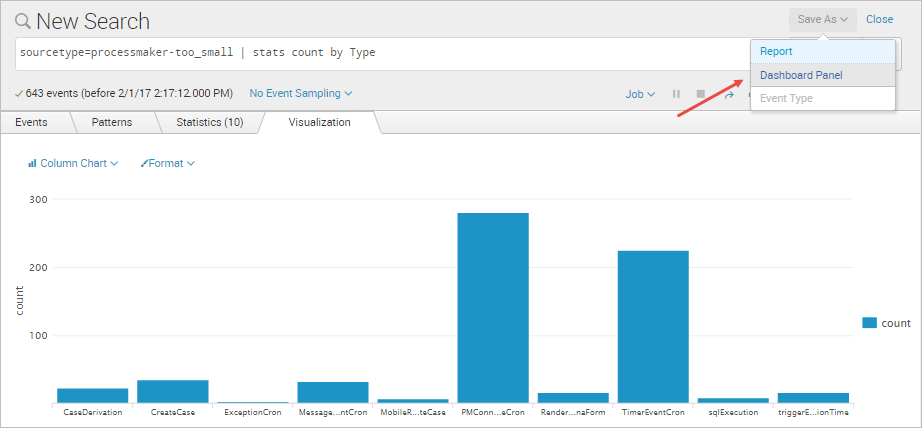The height and width of the screenshot is (428, 922).
Task: Click the Close link
Action: click(879, 19)
